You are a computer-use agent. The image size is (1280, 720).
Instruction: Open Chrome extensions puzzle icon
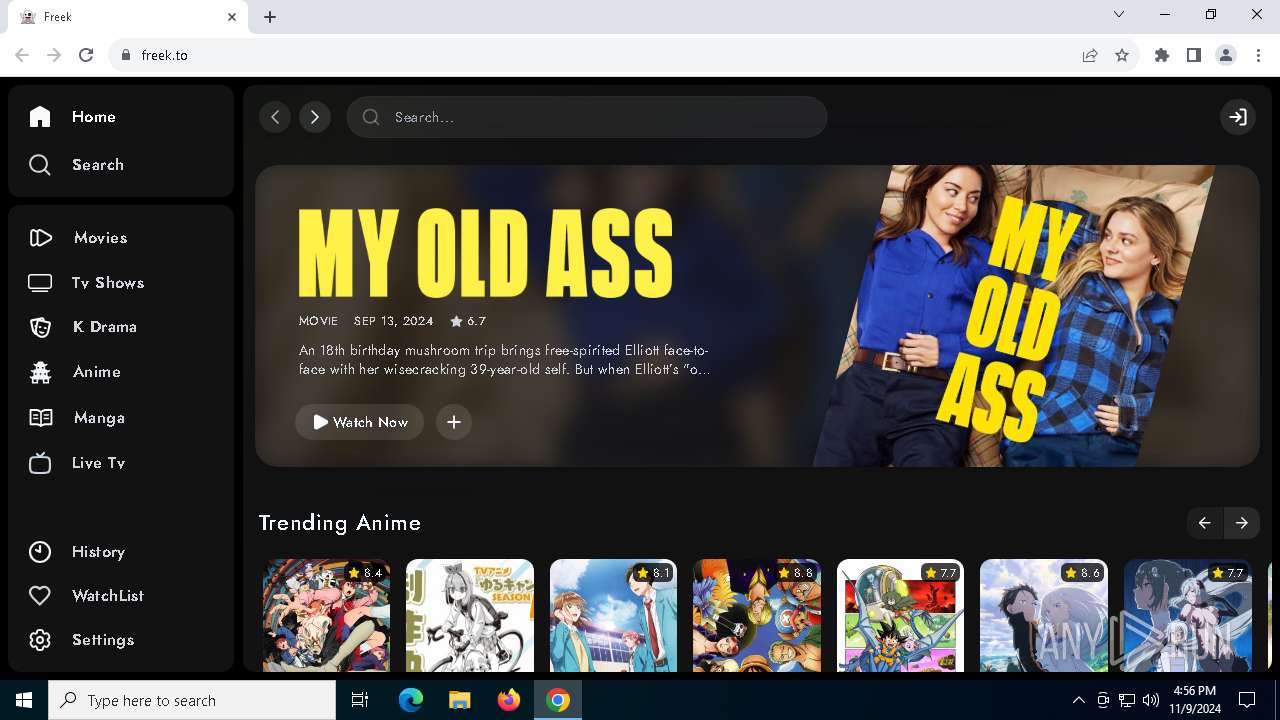coord(1162,55)
